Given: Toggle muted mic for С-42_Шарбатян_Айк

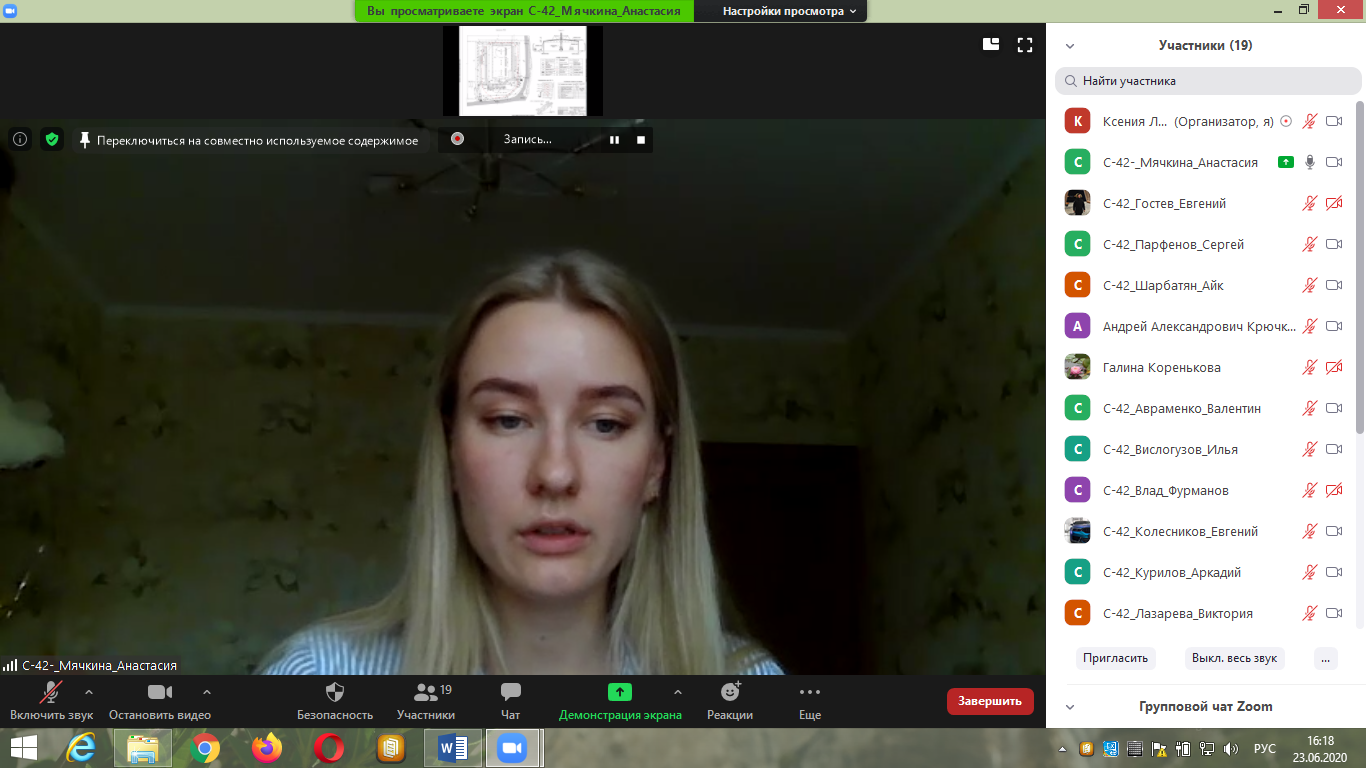Looking at the screenshot, I should (1310, 285).
